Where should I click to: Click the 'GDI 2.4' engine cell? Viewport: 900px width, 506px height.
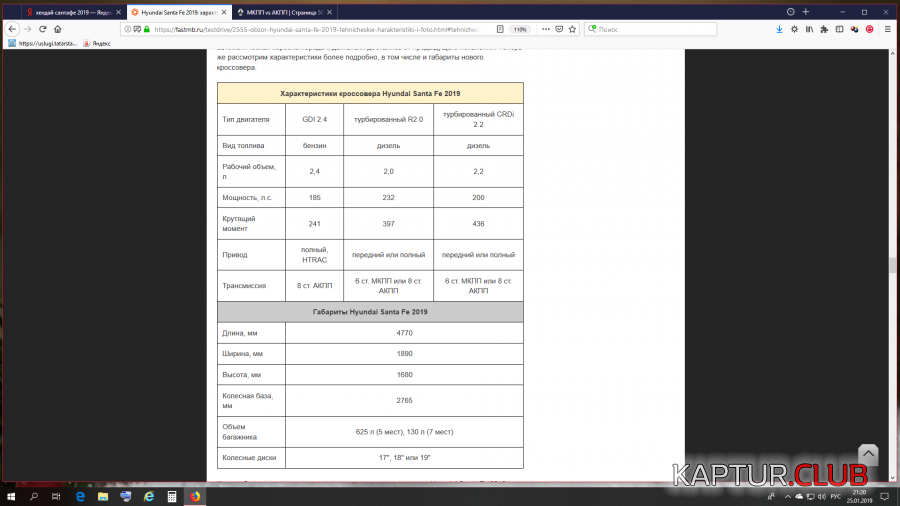pyautogui.click(x=315, y=119)
